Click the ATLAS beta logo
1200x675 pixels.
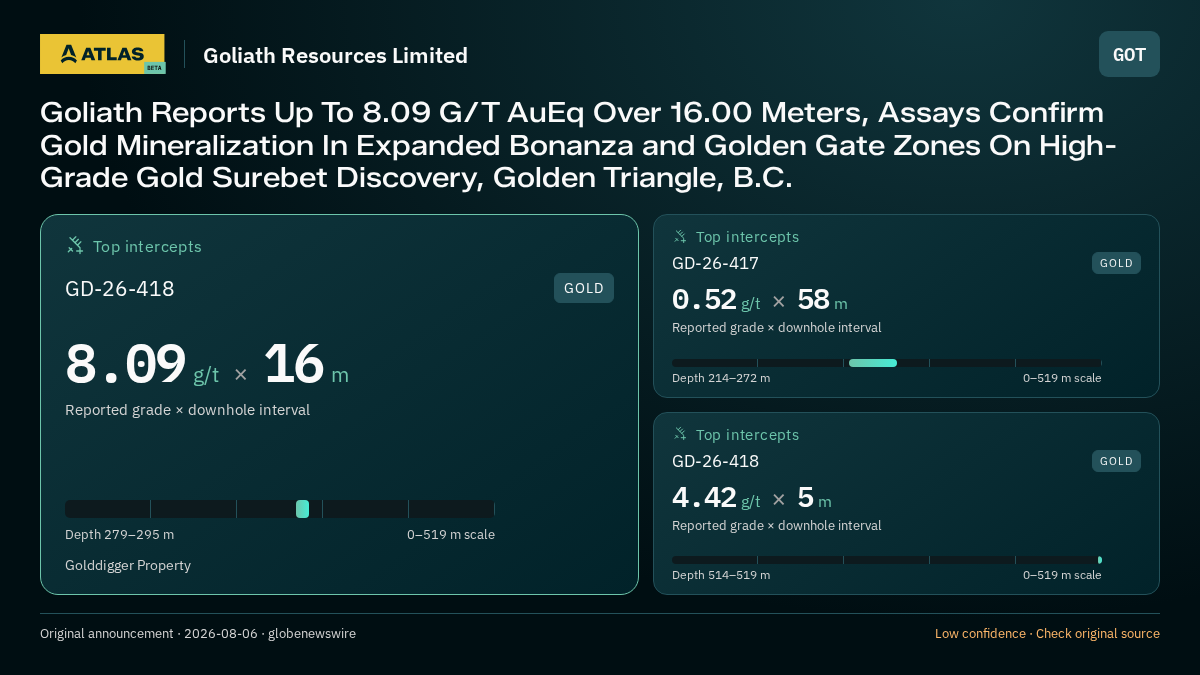point(102,54)
